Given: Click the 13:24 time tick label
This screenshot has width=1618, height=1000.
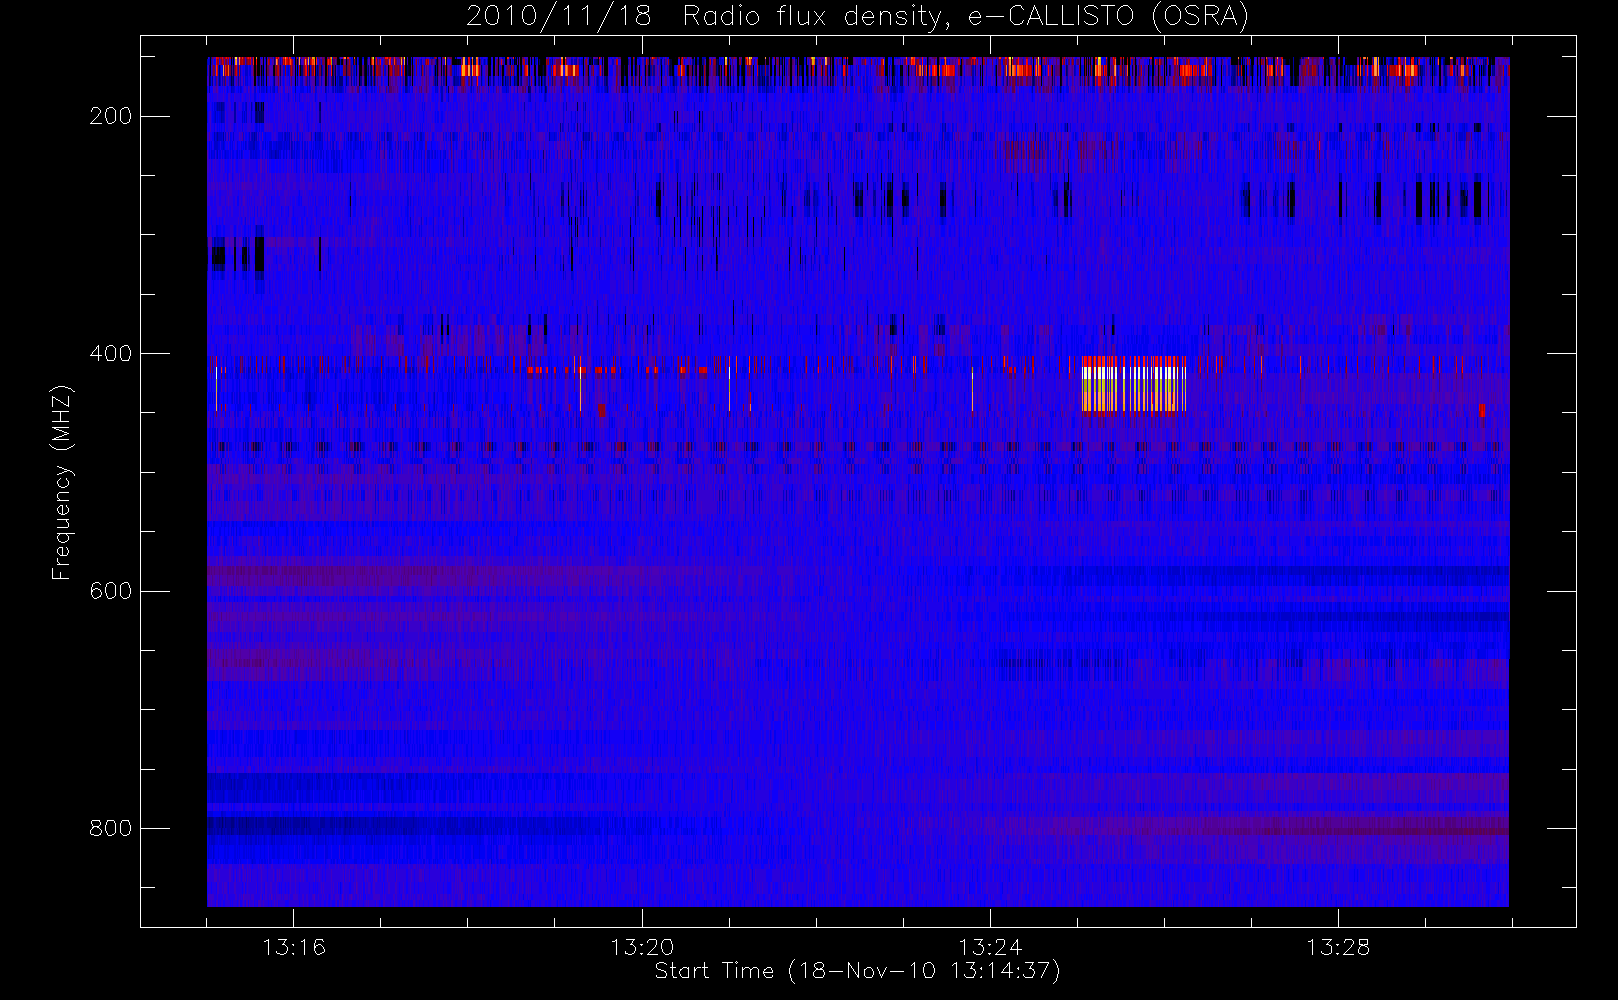Looking at the screenshot, I should point(990,946).
